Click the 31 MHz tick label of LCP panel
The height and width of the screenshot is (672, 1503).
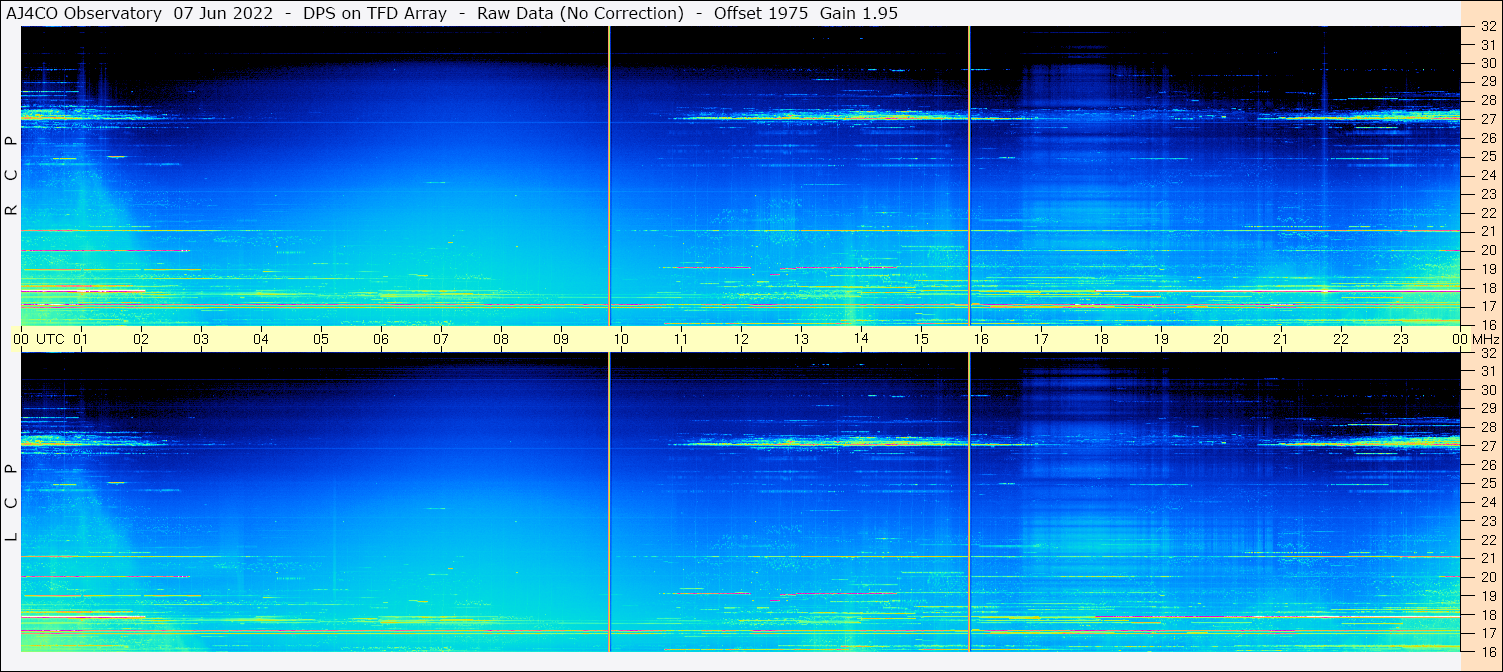[1488, 371]
